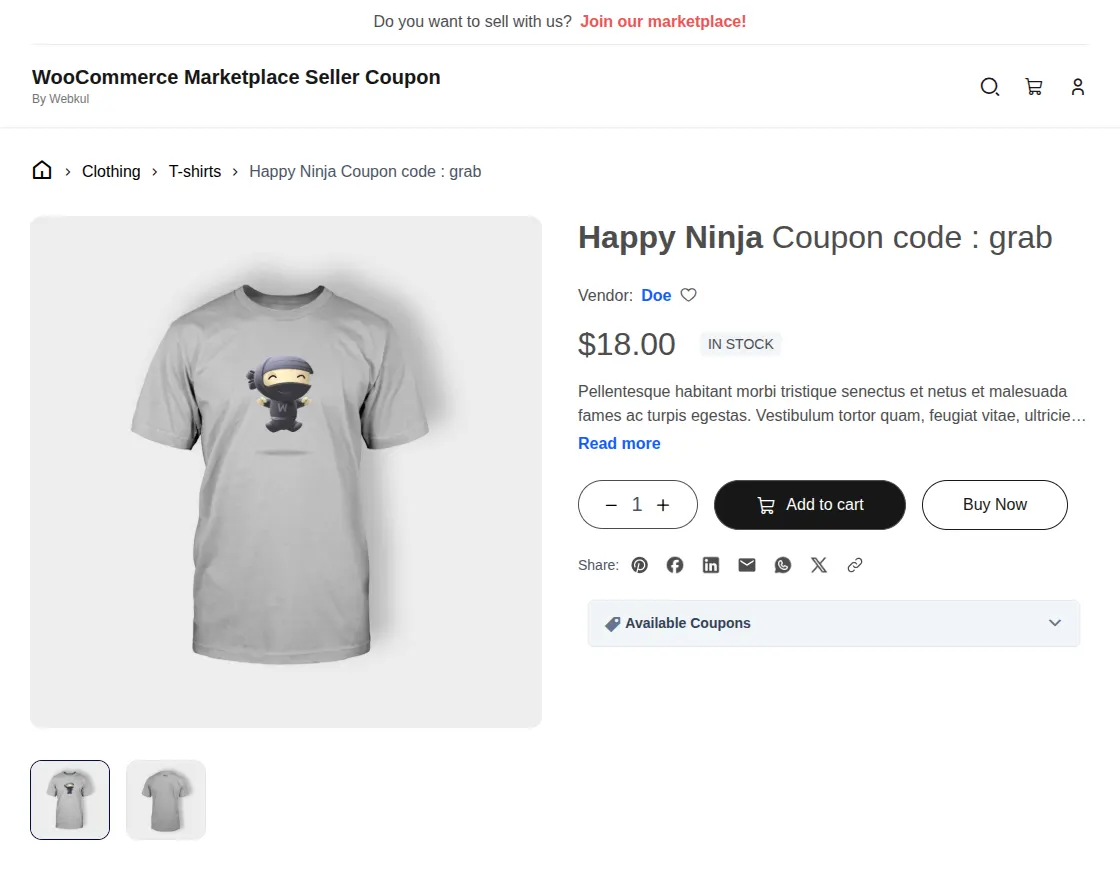Screen dimensions: 1120x880
Task: Open T-shirts breadcrumb category
Action: click(195, 171)
